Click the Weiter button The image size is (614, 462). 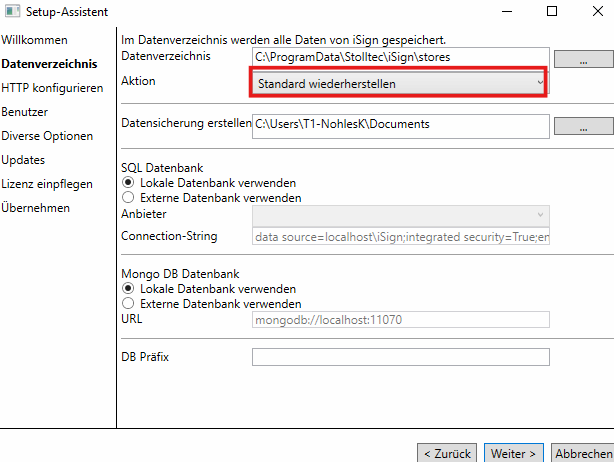(513, 453)
